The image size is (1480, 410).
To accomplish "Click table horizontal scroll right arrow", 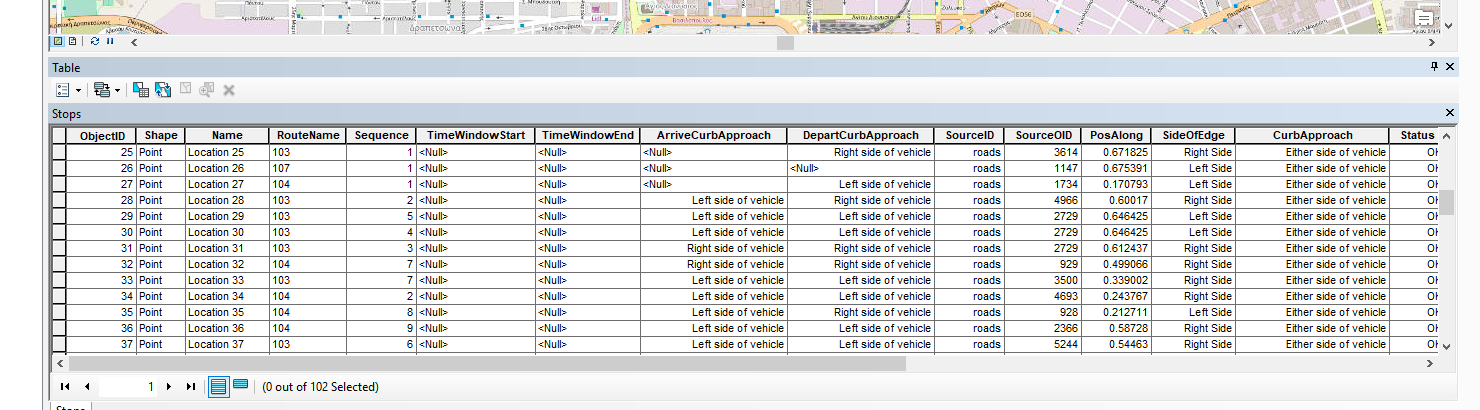I will pos(1430,363).
